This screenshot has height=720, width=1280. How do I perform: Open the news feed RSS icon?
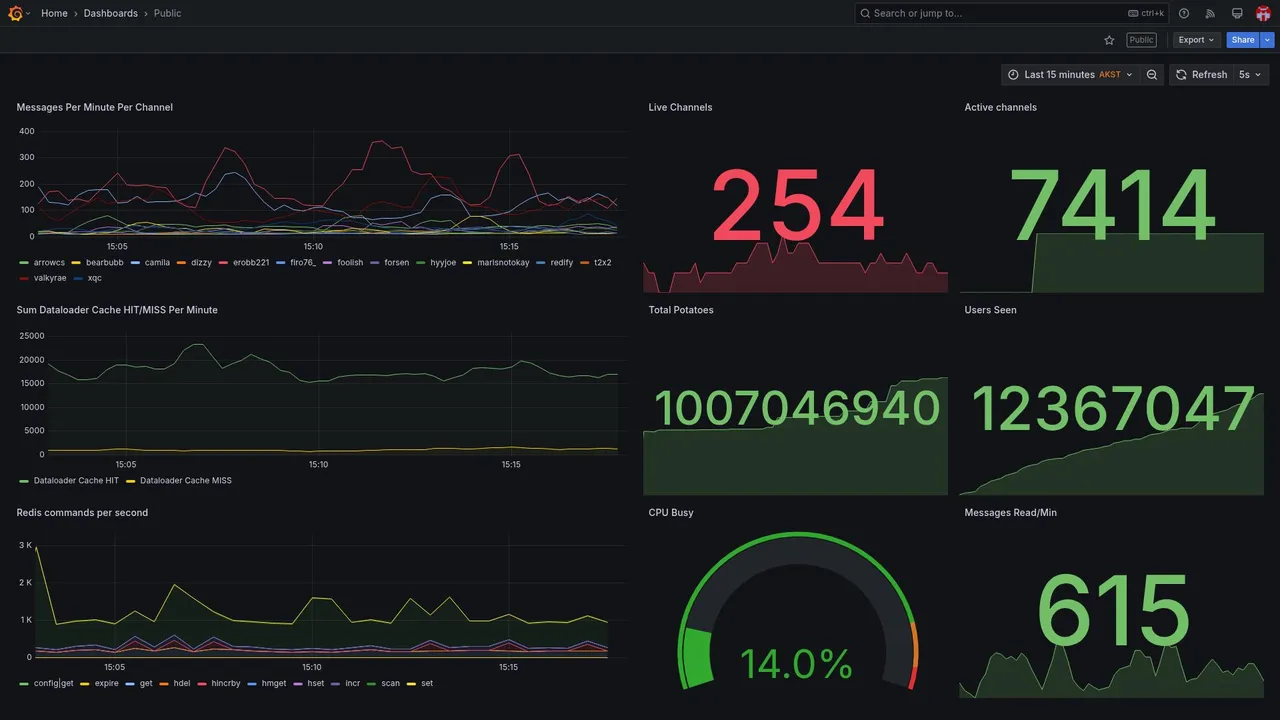coord(1210,13)
